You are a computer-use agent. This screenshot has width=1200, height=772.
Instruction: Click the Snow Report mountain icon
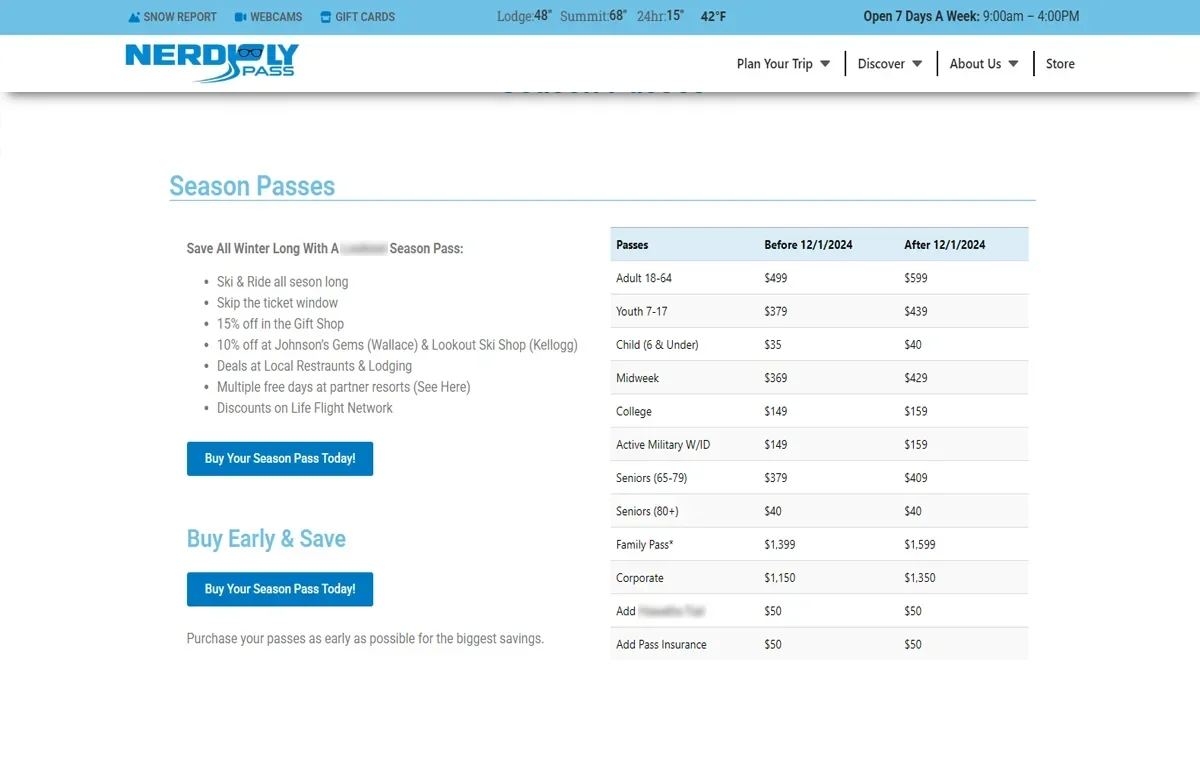pyautogui.click(x=134, y=17)
